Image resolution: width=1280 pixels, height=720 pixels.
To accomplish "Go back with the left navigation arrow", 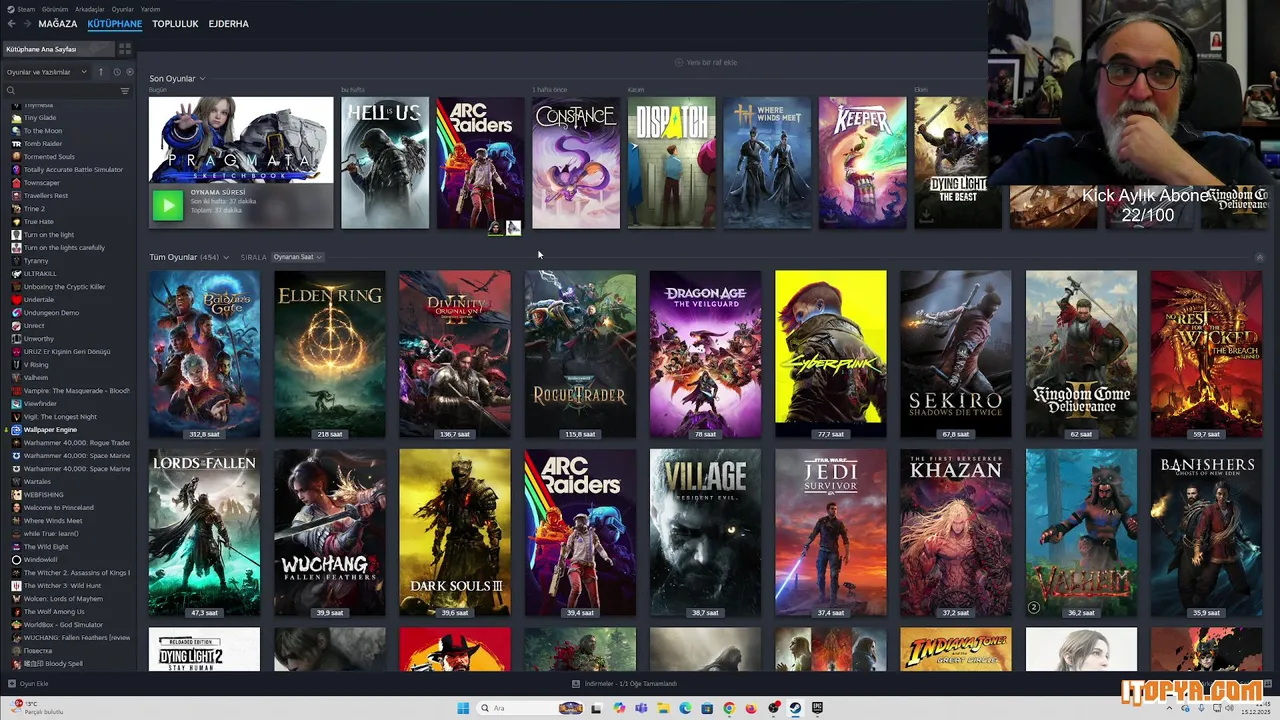I will 12,23.
